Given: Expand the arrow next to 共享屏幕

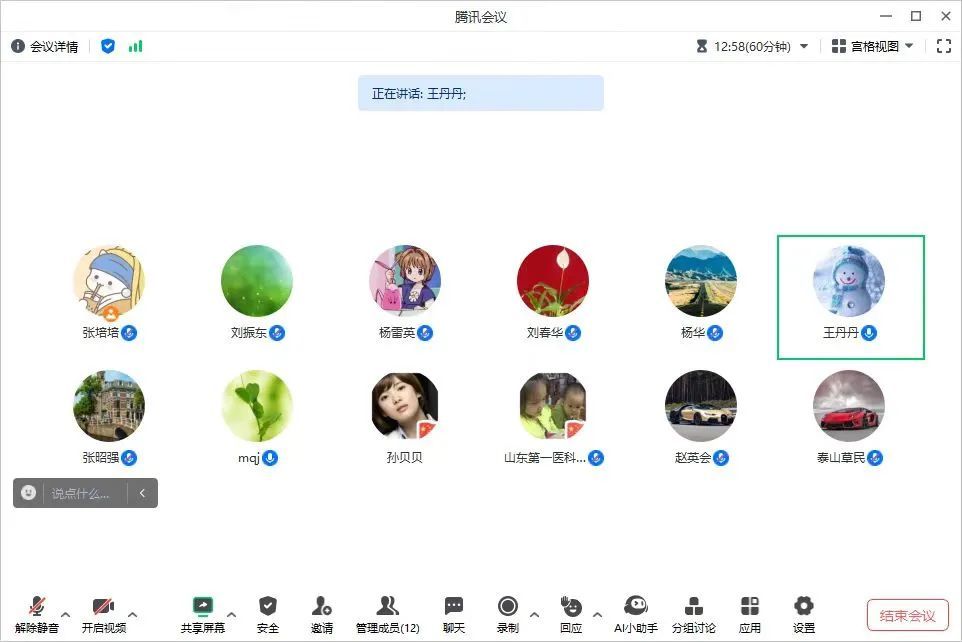Looking at the screenshot, I should click(232, 614).
